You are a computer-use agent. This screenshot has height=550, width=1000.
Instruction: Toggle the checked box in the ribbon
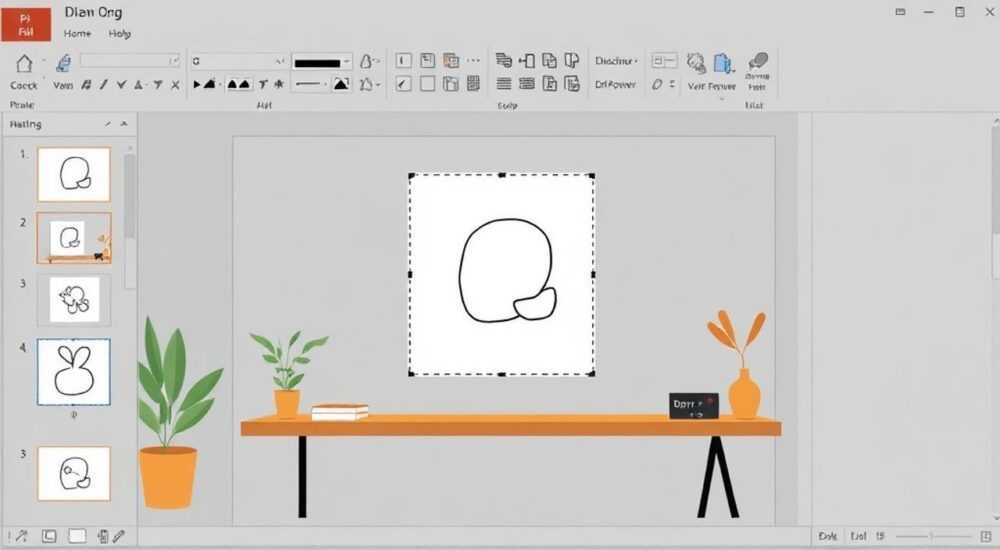tap(403, 84)
